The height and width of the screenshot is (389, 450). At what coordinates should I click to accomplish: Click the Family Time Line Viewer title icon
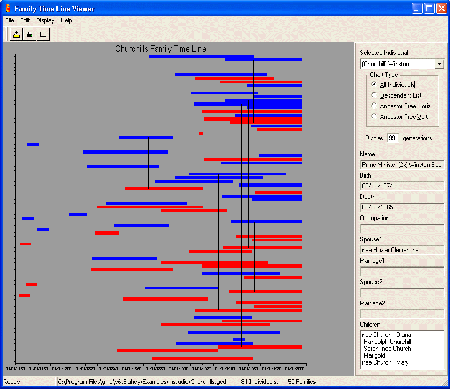[x=8, y=8]
